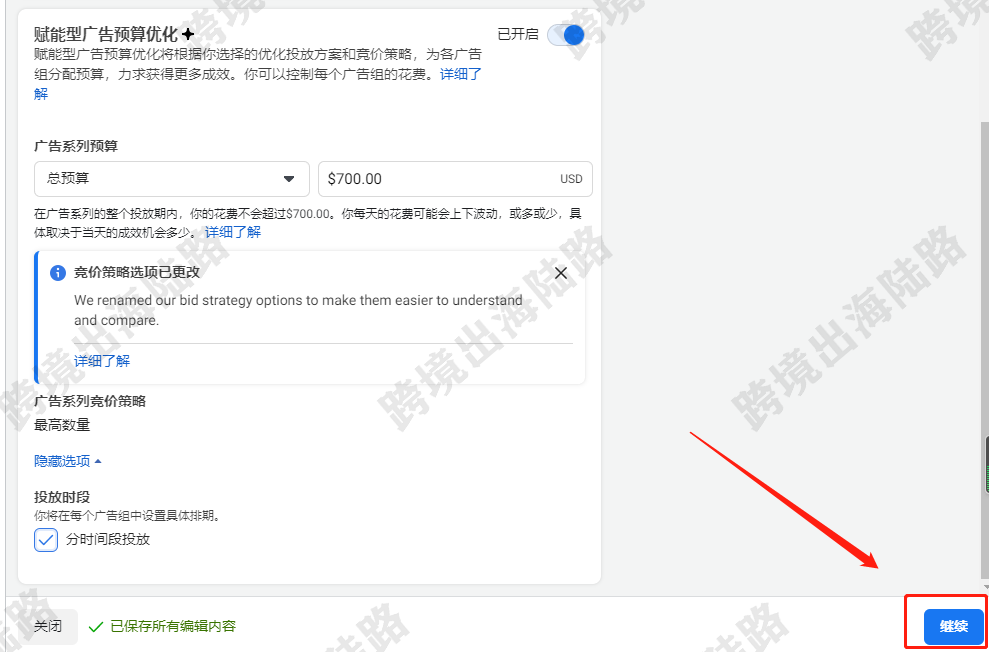The width and height of the screenshot is (989, 652).
Task: Click the $700.00 budget amount field
Action: pos(455,179)
